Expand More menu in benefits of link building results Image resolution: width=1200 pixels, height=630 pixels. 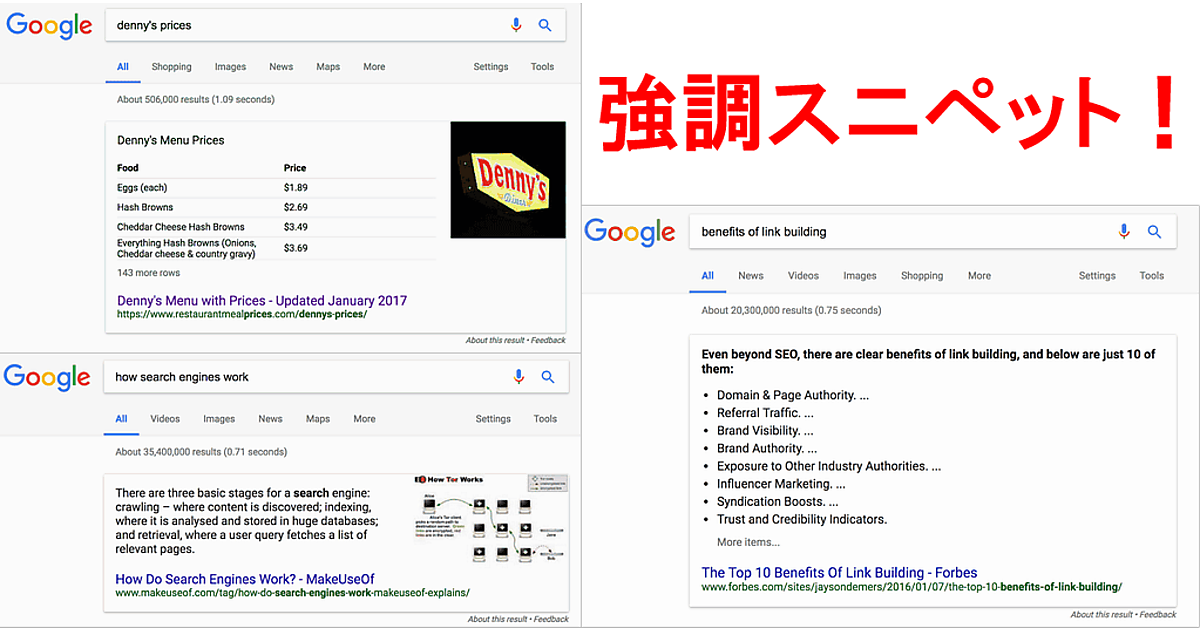pyautogui.click(x=980, y=276)
